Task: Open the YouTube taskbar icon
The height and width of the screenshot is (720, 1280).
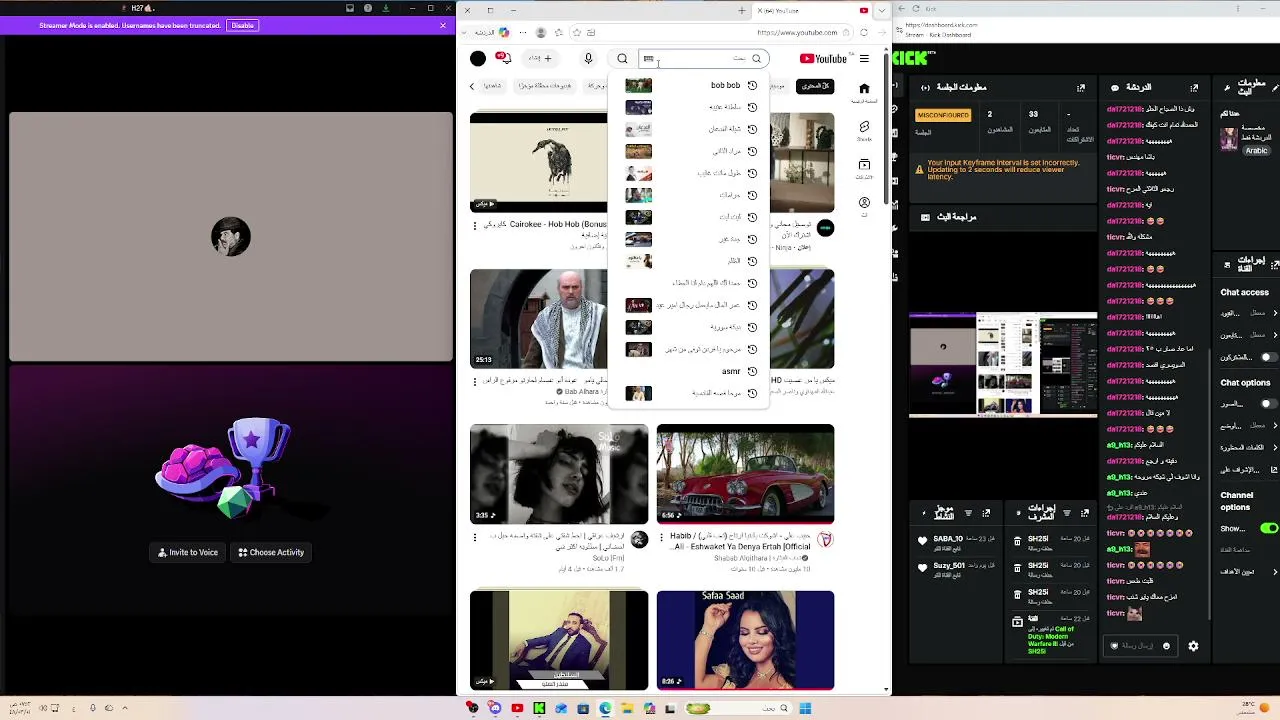Action: (x=517, y=709)
